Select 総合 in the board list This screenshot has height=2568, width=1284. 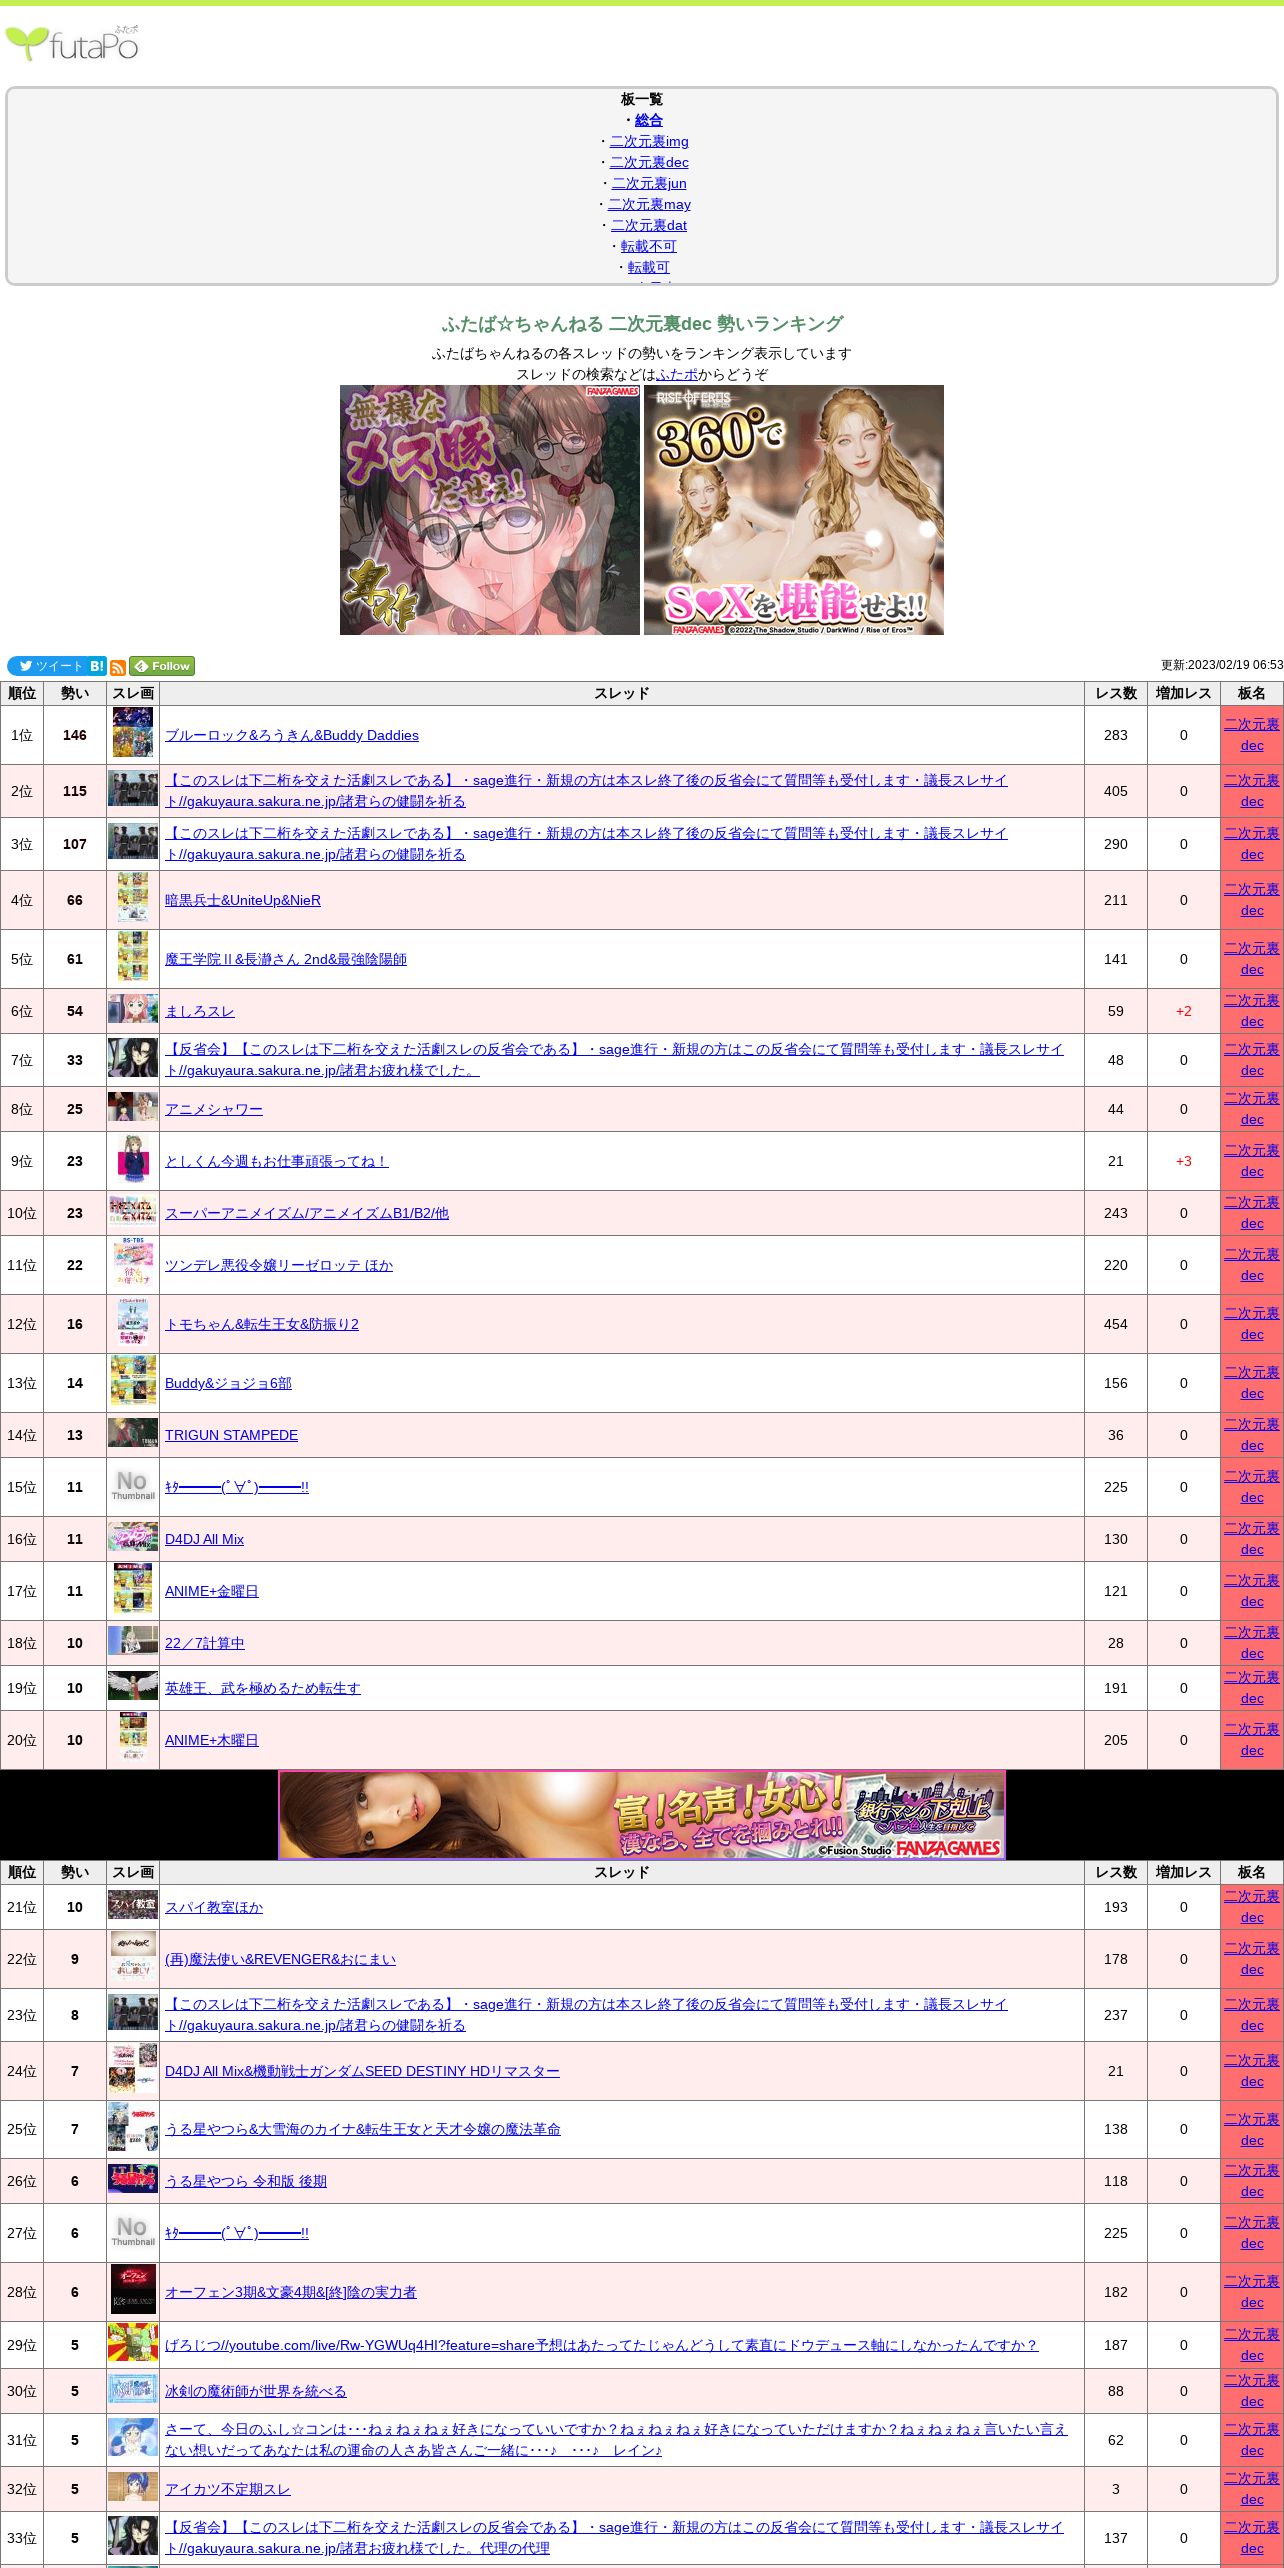[x=649, y=120]
